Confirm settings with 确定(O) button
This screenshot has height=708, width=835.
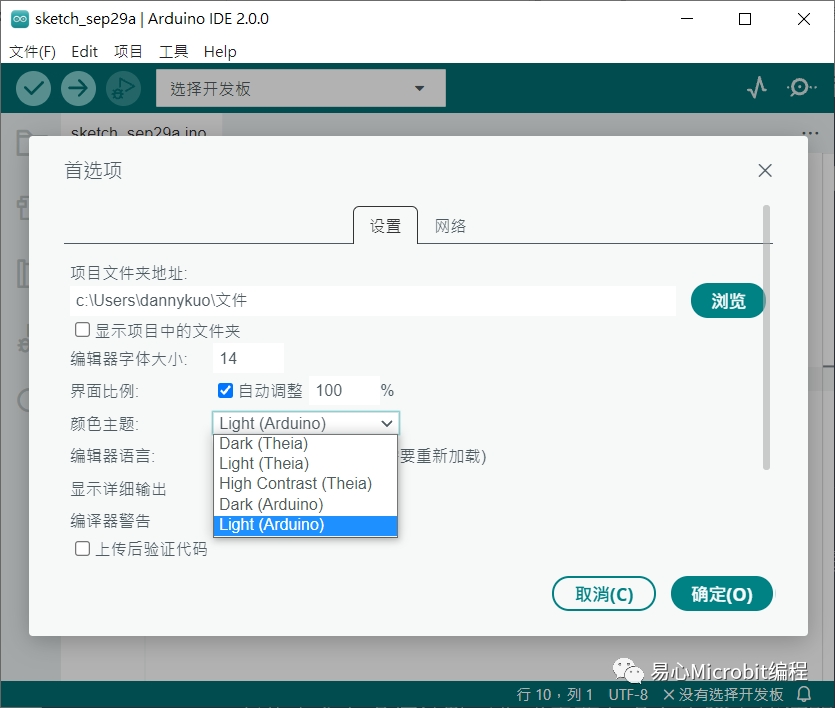722,594
